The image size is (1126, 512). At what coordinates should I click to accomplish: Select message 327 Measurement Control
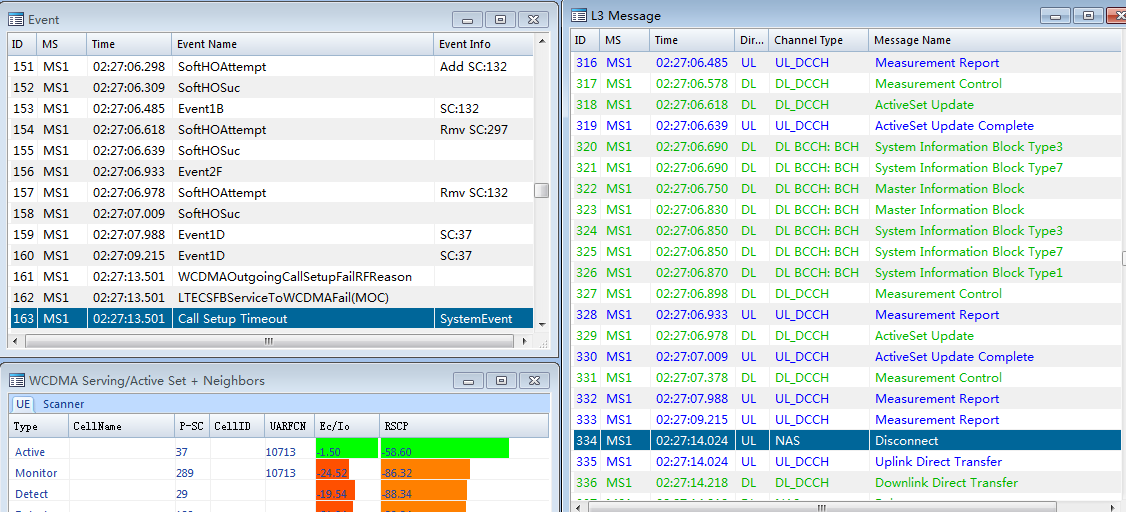coord(847,294)
